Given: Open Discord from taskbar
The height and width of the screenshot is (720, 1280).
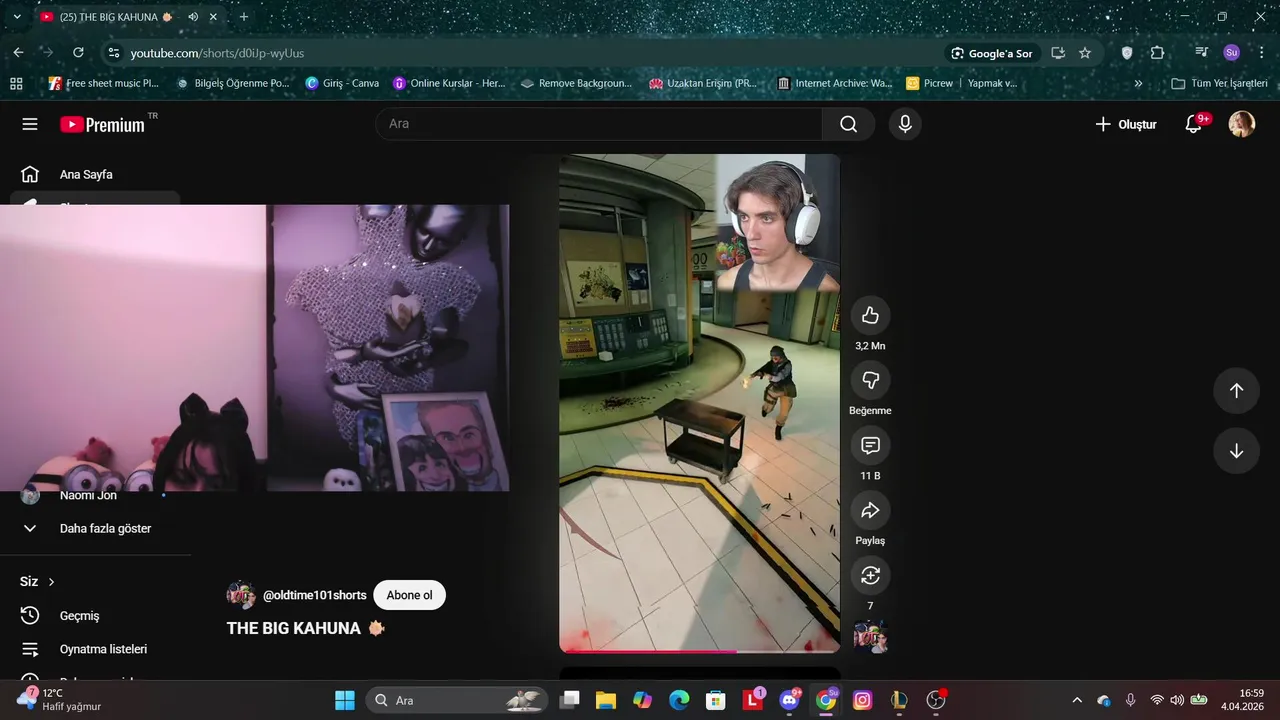Looking at the screenshot, I should 790,700.
